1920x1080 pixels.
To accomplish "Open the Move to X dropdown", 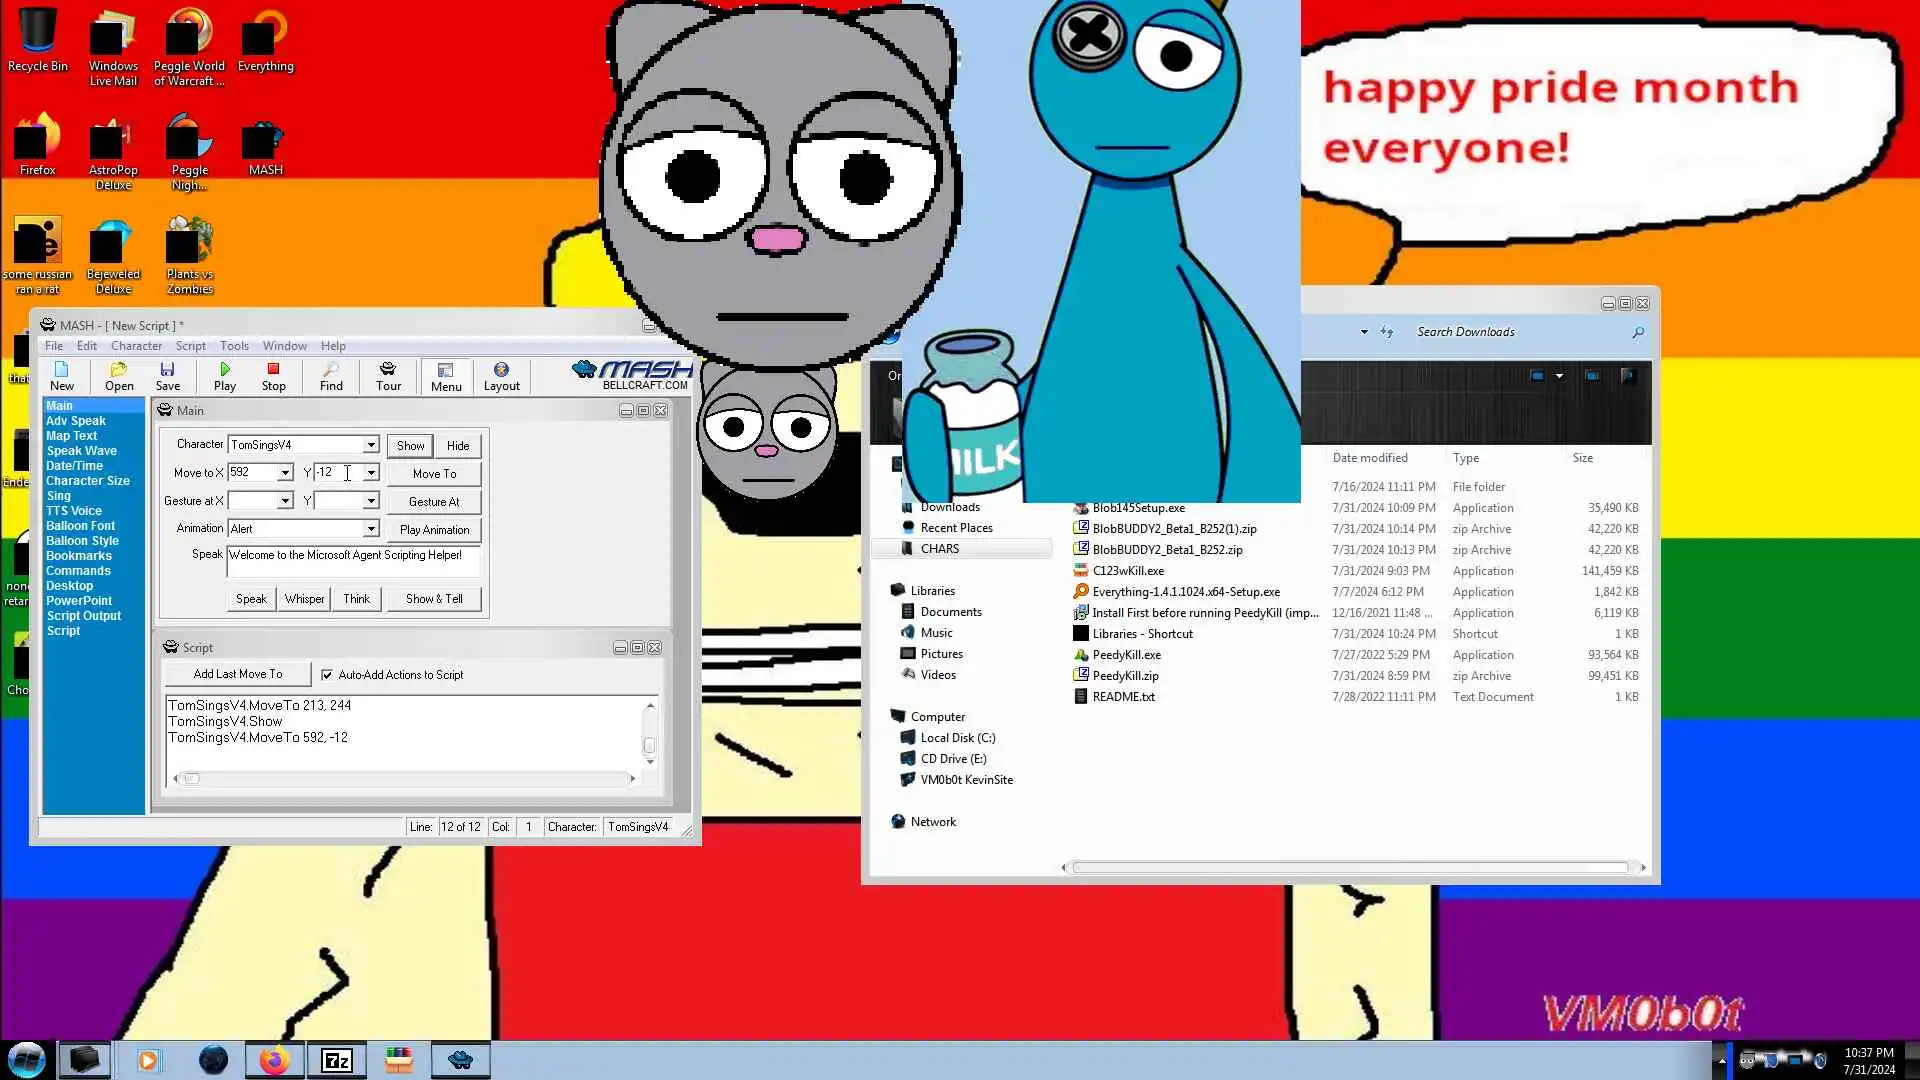I will 285,473.
